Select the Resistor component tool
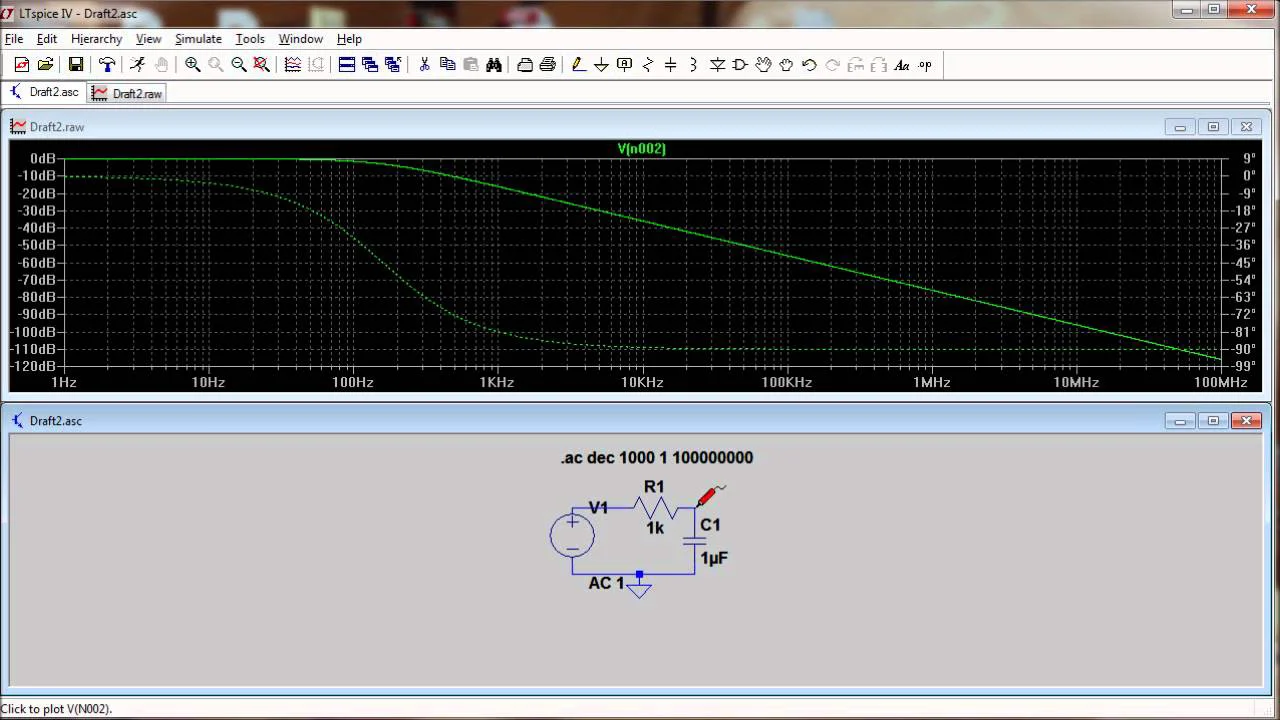 pos(648,65)
